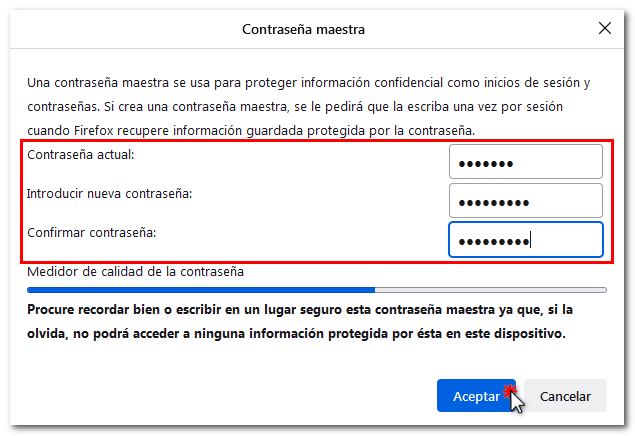The image size is (635, 436).
Task: Click the "Contraseña actual:" label
Action: tap(81, 155)
